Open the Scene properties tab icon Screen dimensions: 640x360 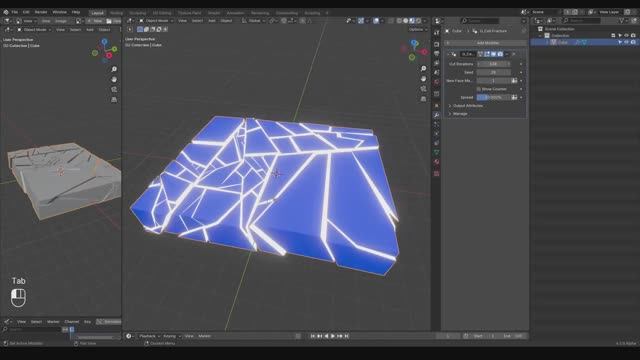[436, 73]
